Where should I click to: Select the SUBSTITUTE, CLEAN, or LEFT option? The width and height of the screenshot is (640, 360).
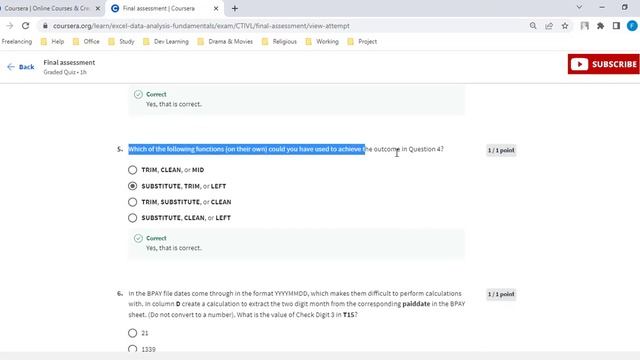[x=132, y=218]
